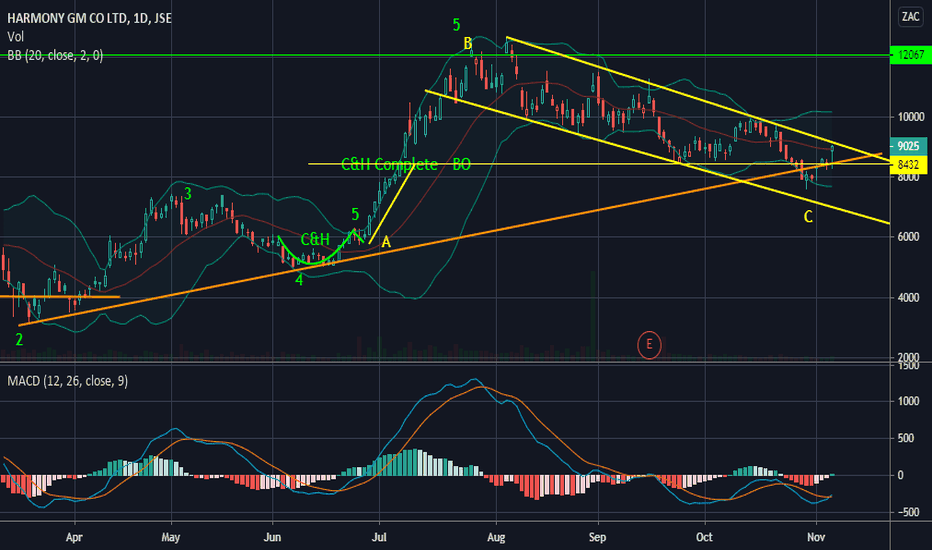Click the green '3' wave label

coord(187,194)
